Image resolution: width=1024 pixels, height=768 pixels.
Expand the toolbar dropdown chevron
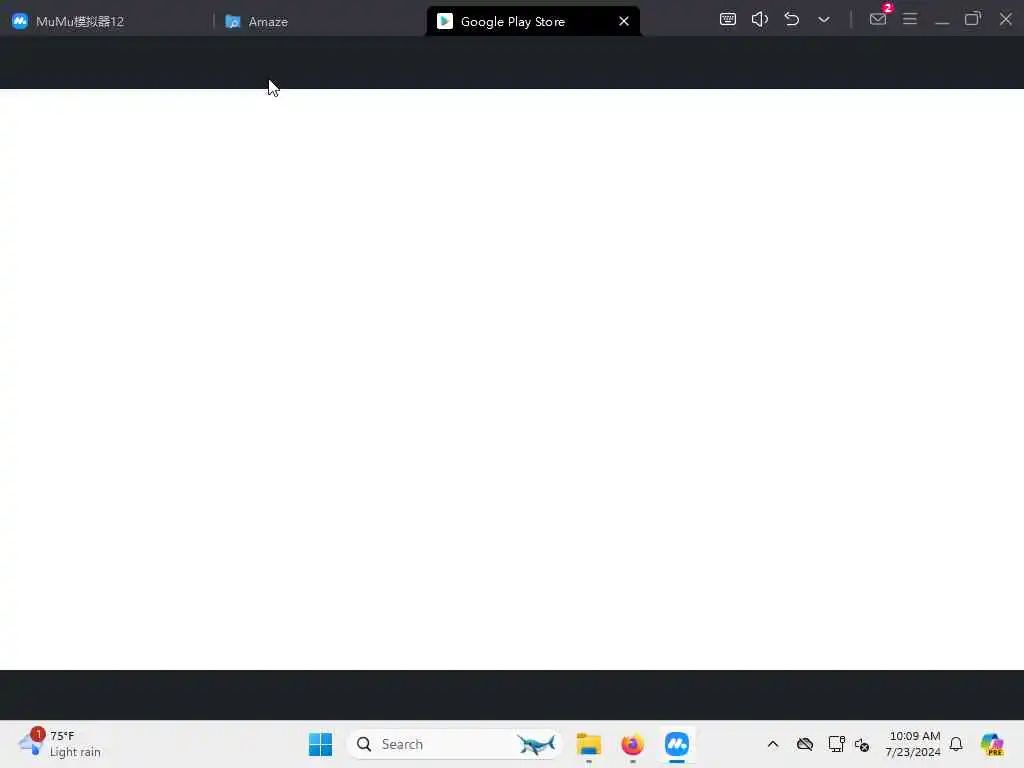tap(824, 20)
